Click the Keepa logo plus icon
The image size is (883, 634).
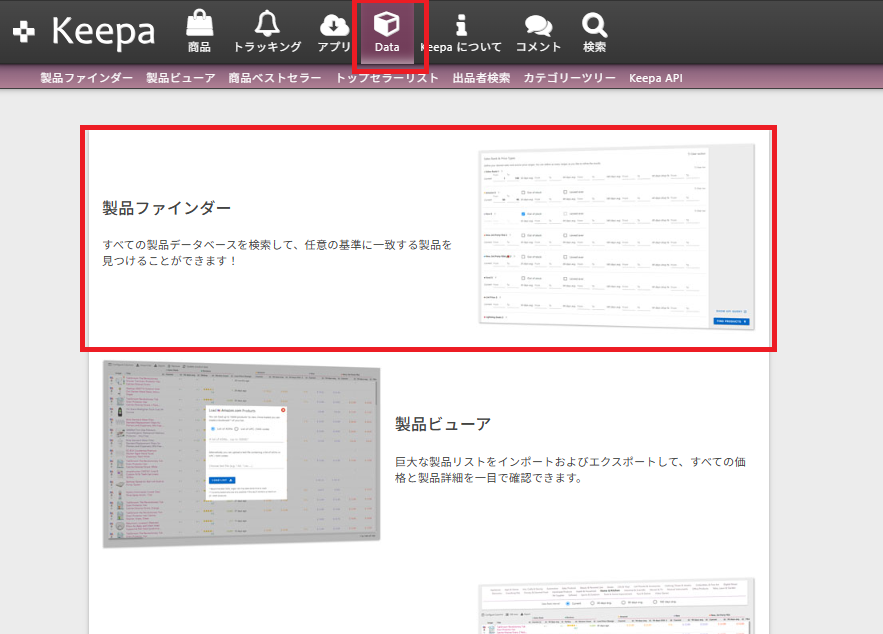point(24,33)
